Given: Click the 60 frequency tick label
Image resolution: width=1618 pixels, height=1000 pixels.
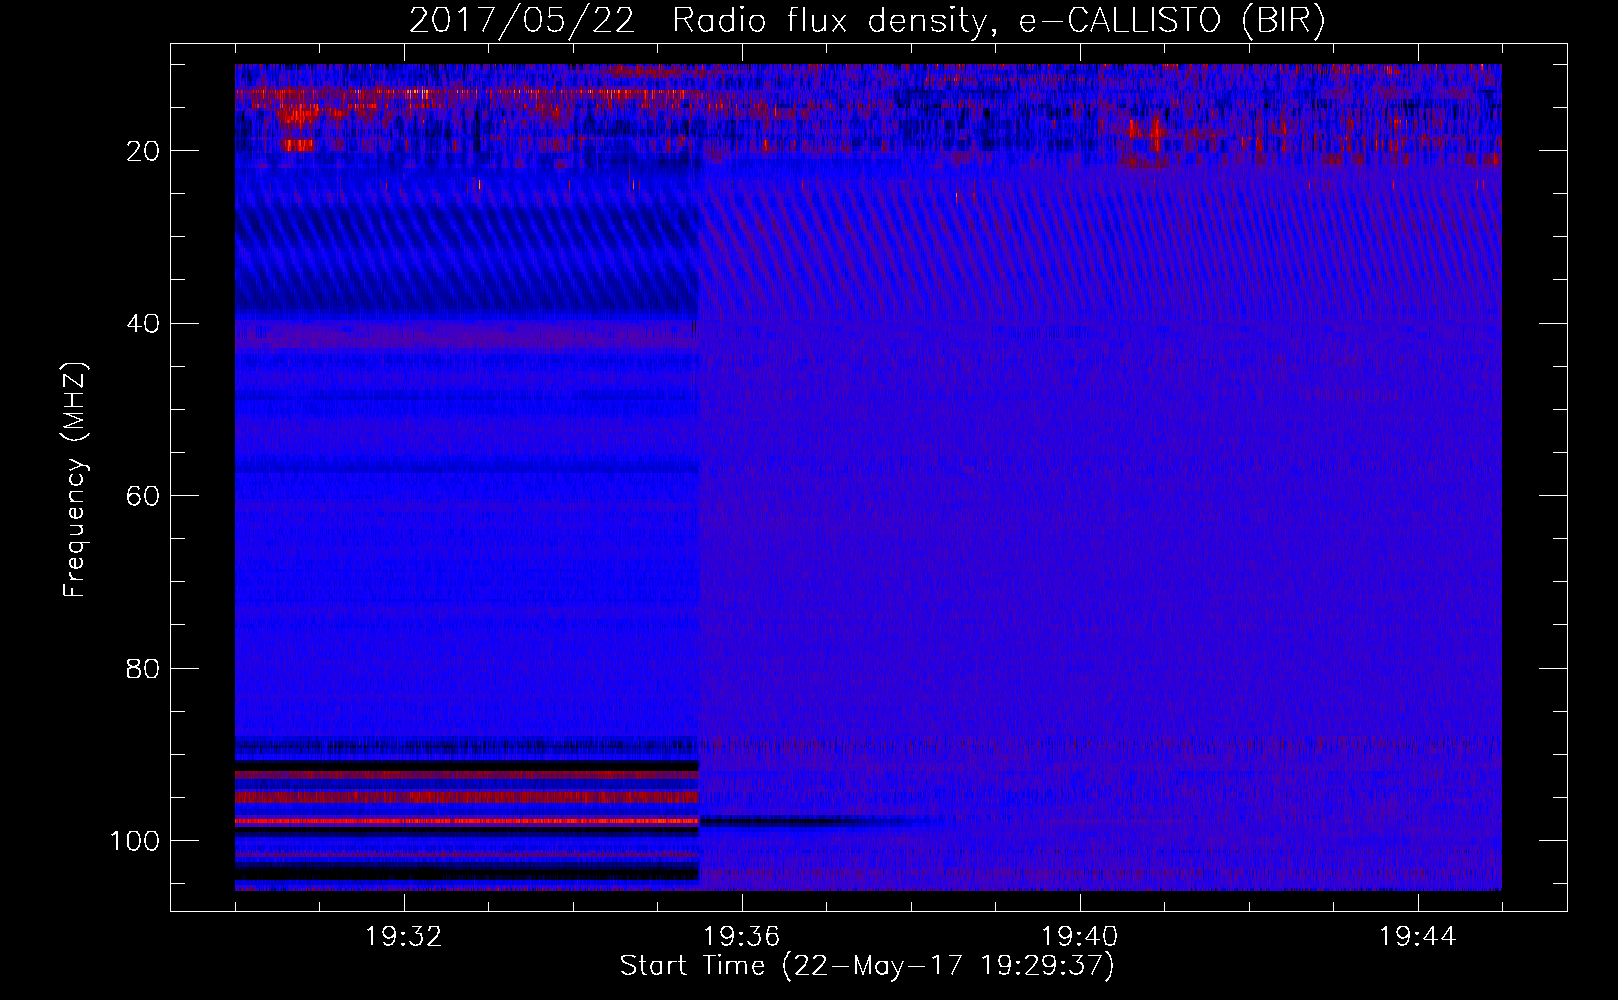Looking at the screenshot, I should click(x=144, y=496).
